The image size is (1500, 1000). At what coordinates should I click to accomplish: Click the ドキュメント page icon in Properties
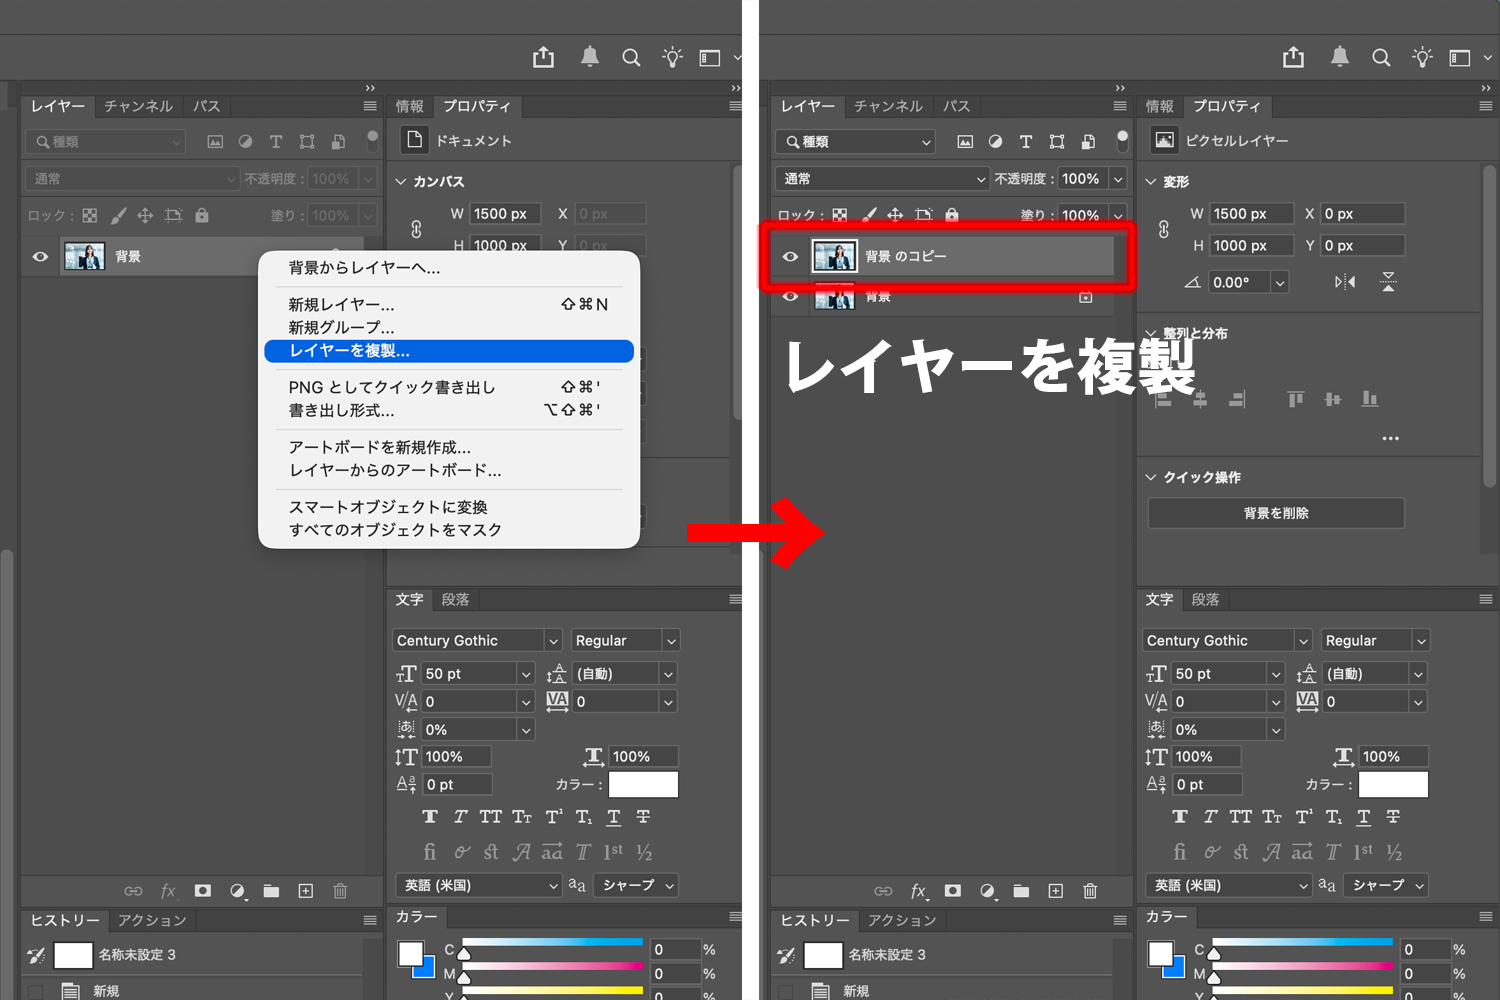point(415,141)
